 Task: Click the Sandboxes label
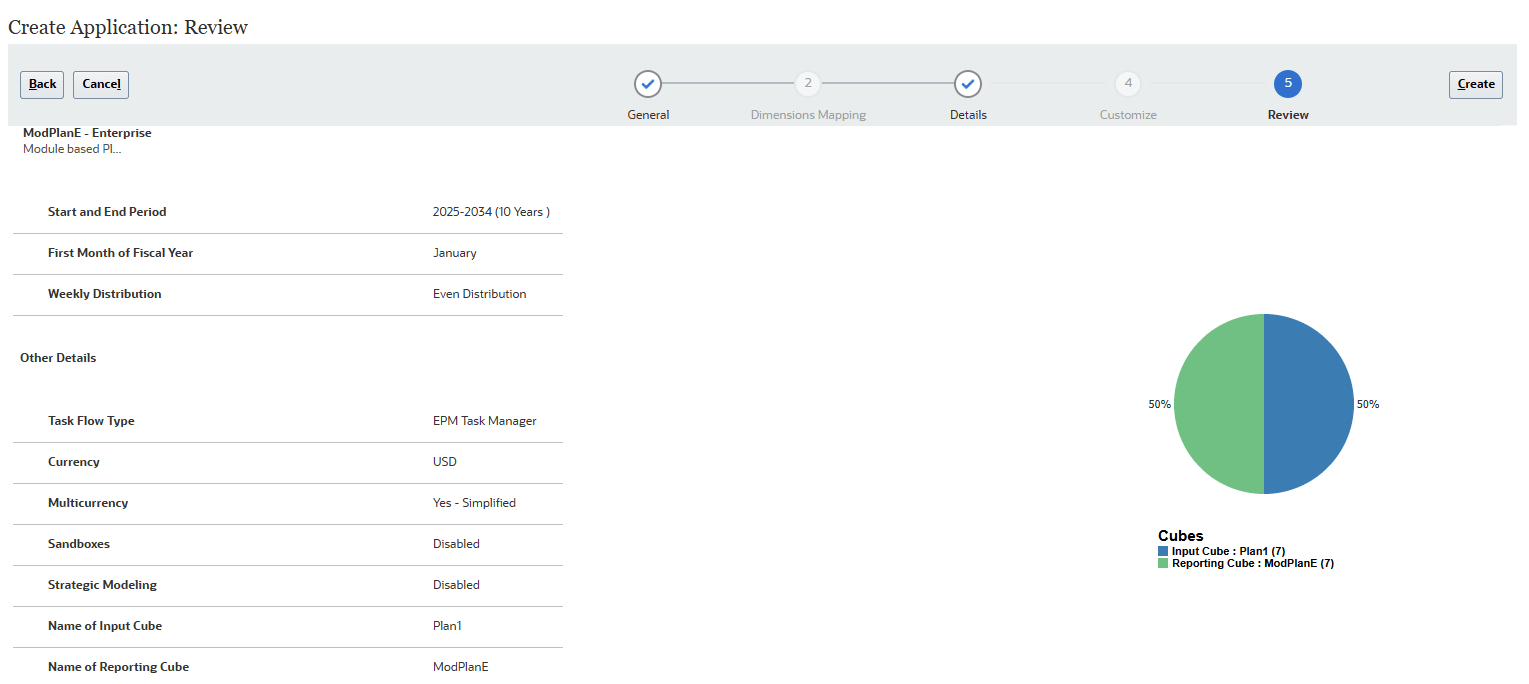[79, 544]
